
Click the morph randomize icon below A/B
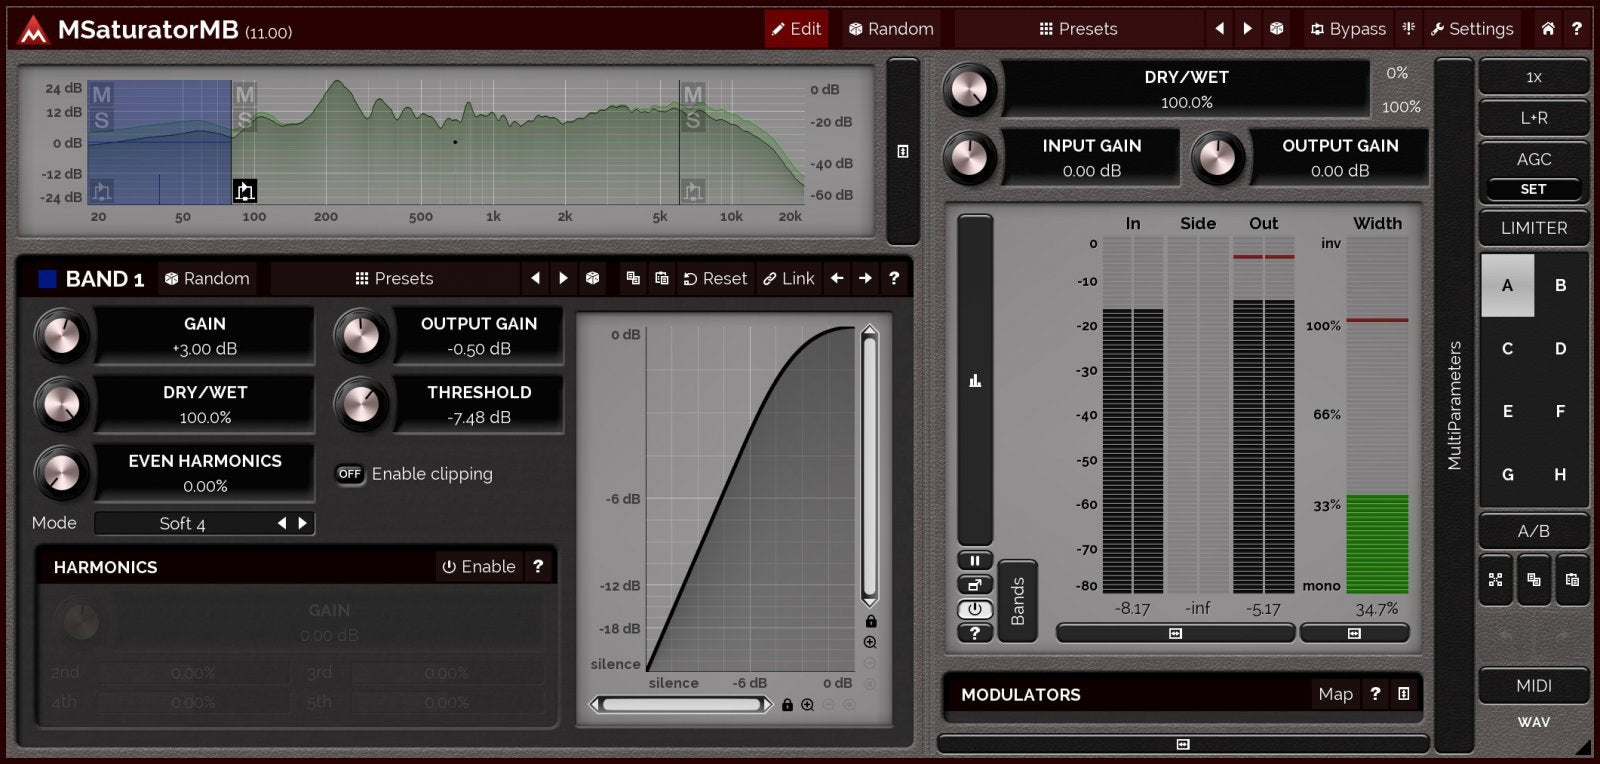point(1496,580)
